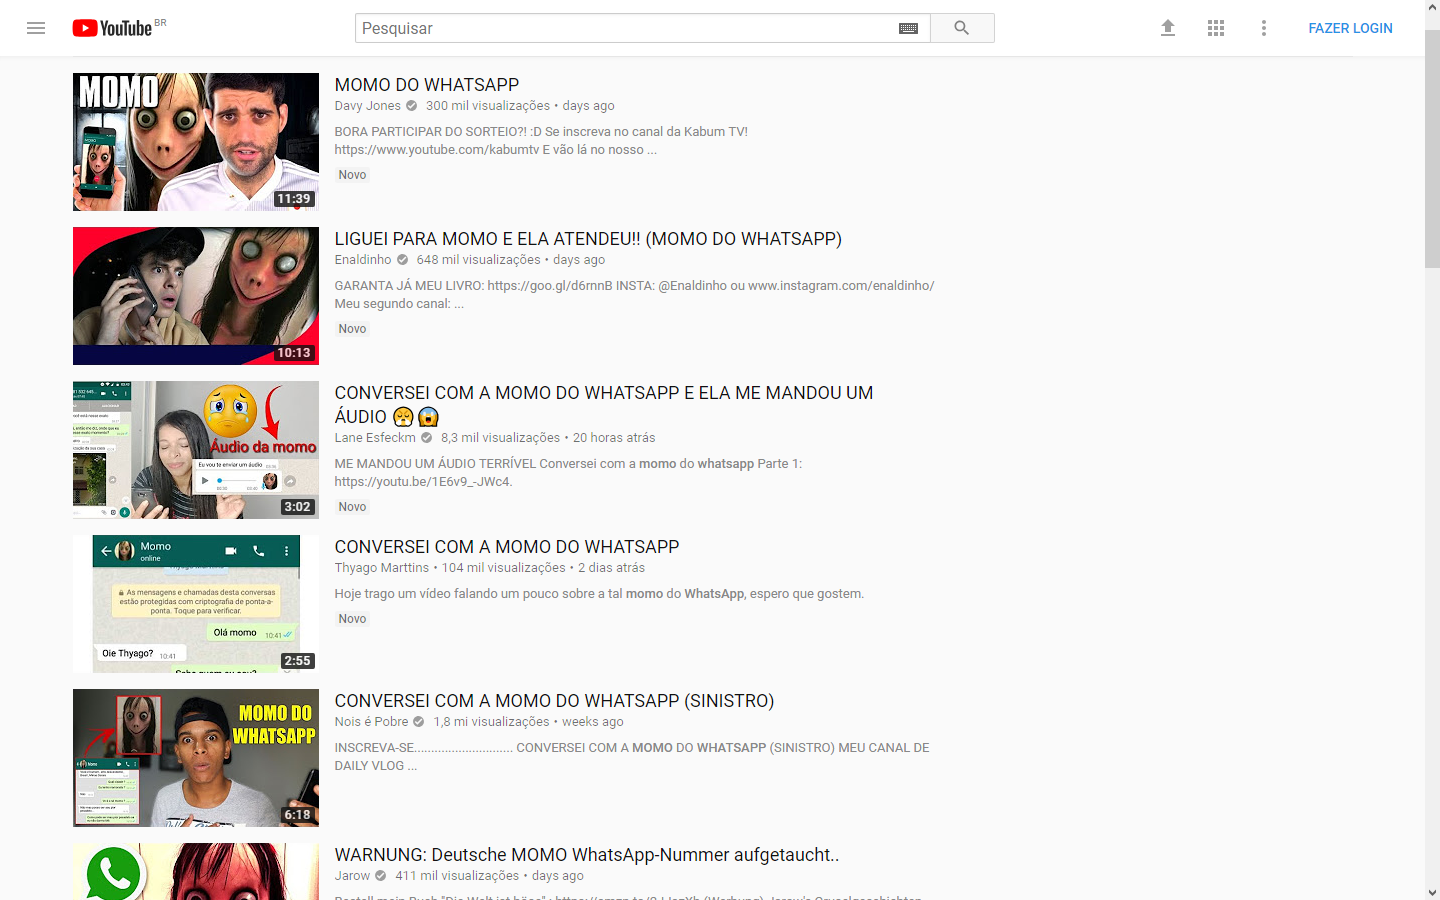Click description 'ME MANDOU UM ÁUDIO TERRÍVEL'
The image size is (1440, 900).
coord(568,473)
